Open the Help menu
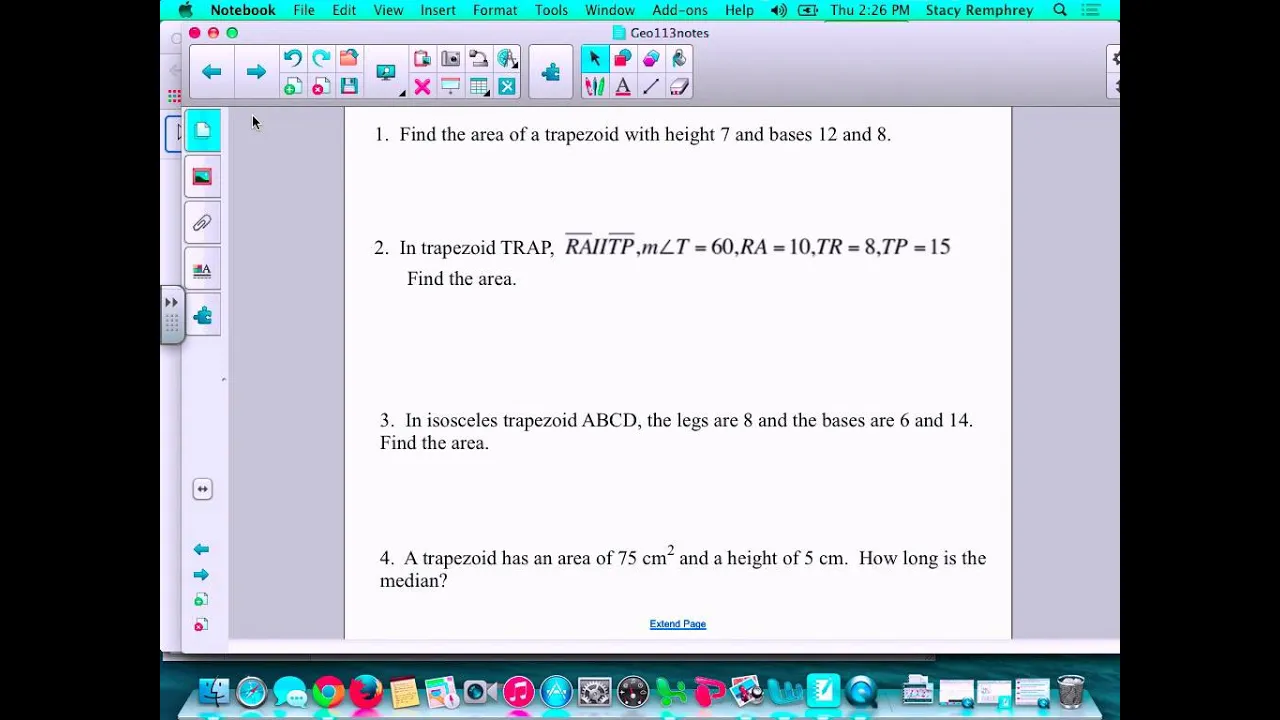This screenshot has width=1280, height=720. click(x=739, y=10)
